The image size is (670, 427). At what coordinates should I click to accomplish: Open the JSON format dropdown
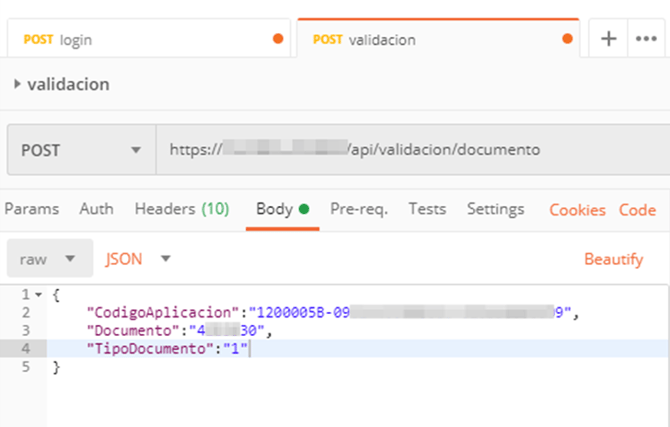point(138,258)
